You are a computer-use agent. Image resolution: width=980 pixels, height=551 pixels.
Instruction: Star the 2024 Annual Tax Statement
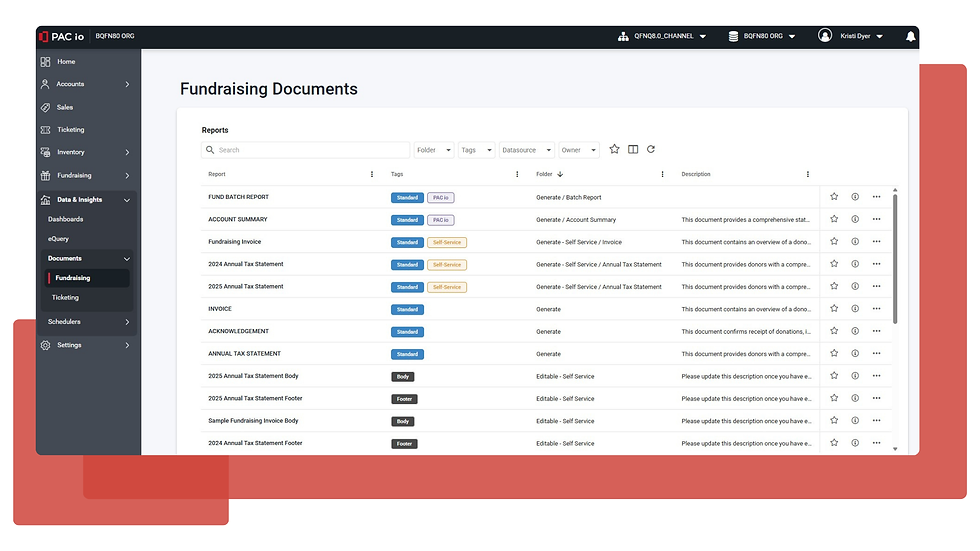click(x=834, y=264)
